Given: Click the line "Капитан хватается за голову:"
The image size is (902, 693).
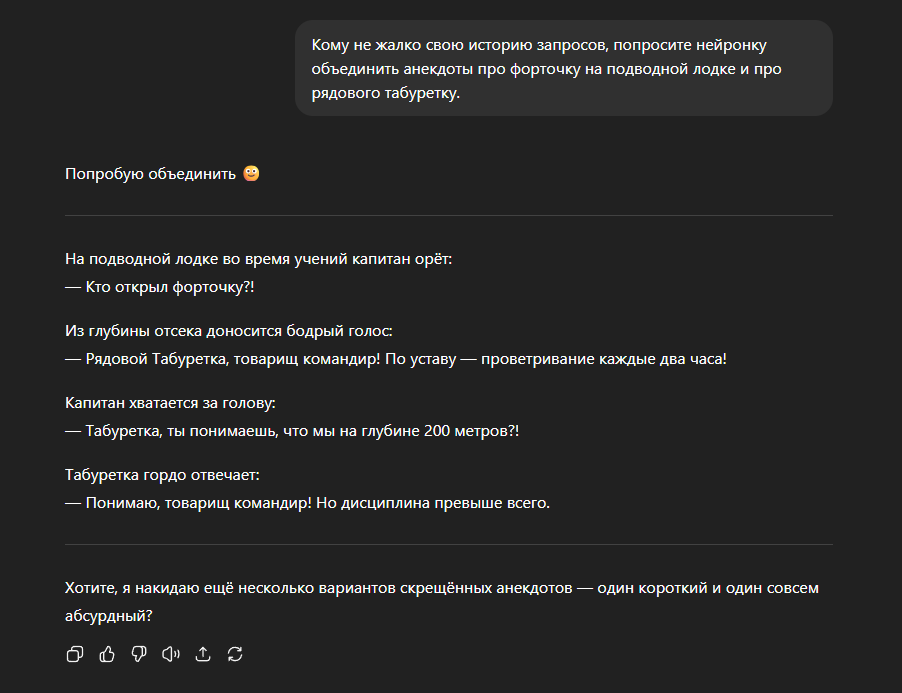Looking at the screenshot, I should (170, 403).
